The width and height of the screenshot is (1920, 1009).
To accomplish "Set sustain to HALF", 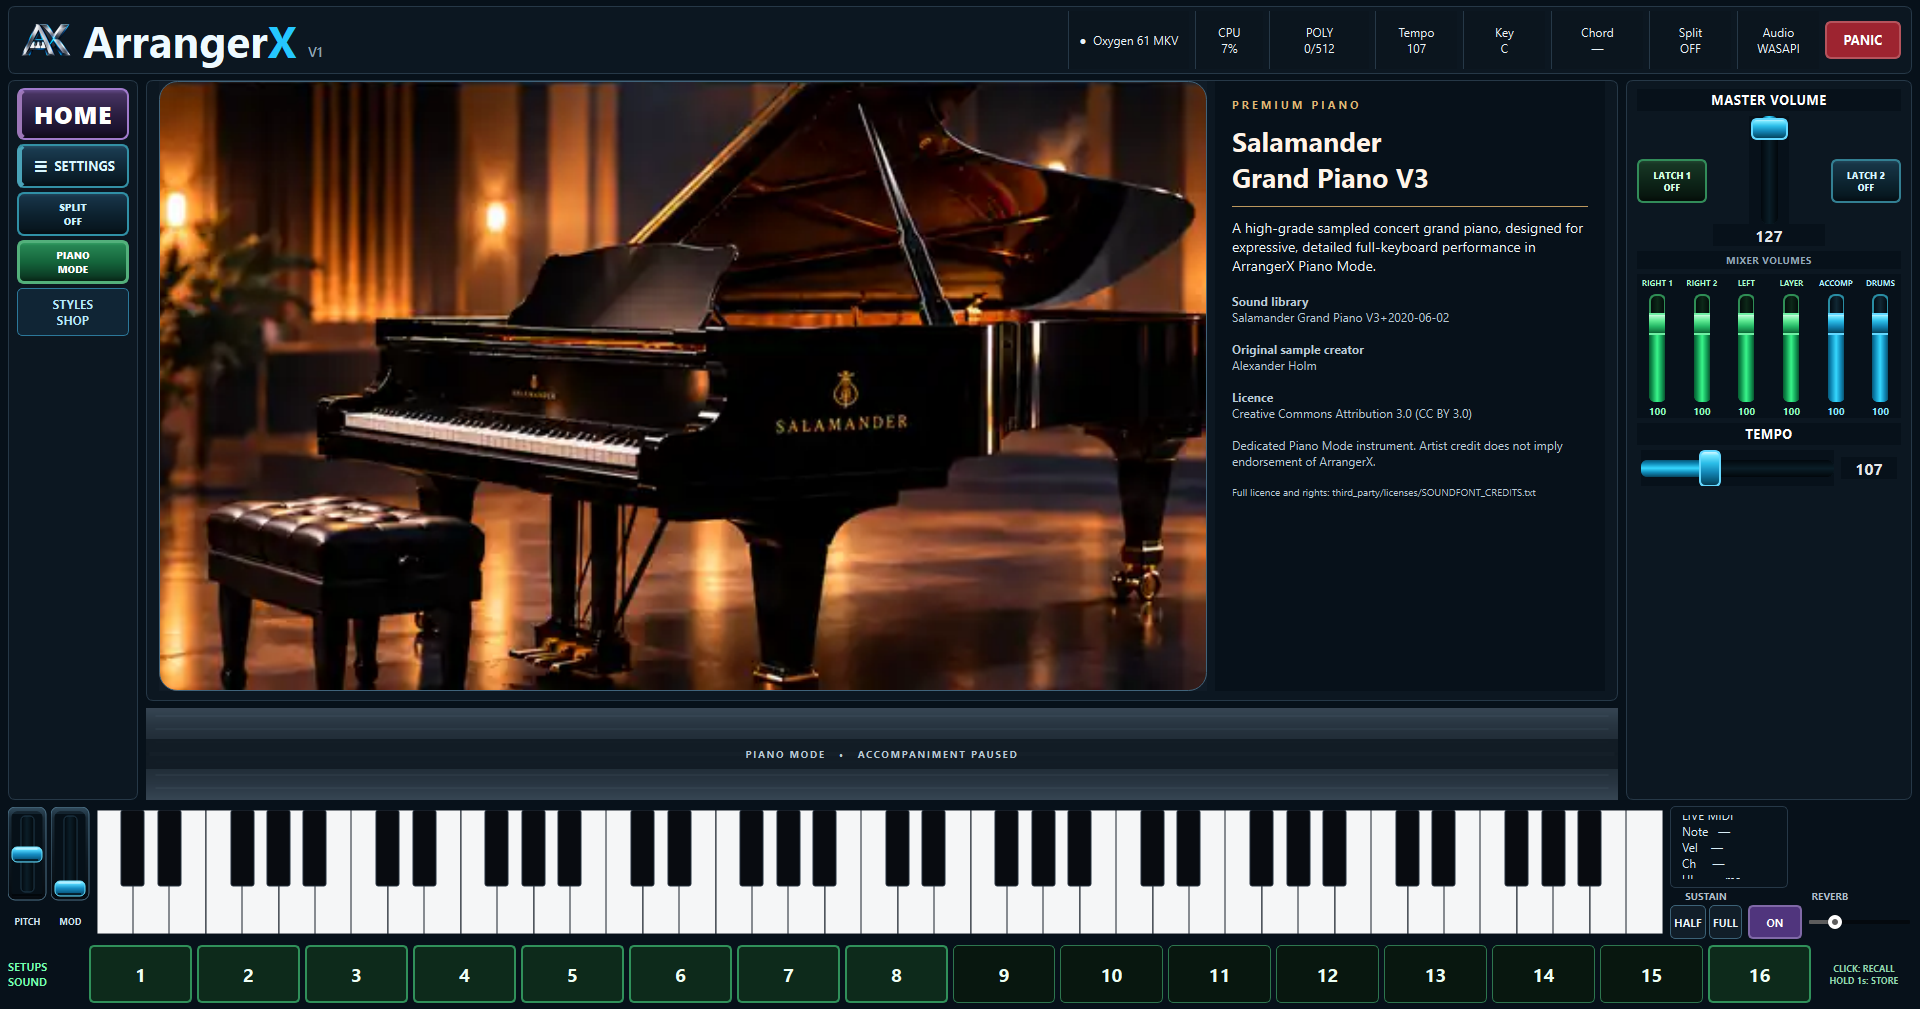I will pos(1688,923).
